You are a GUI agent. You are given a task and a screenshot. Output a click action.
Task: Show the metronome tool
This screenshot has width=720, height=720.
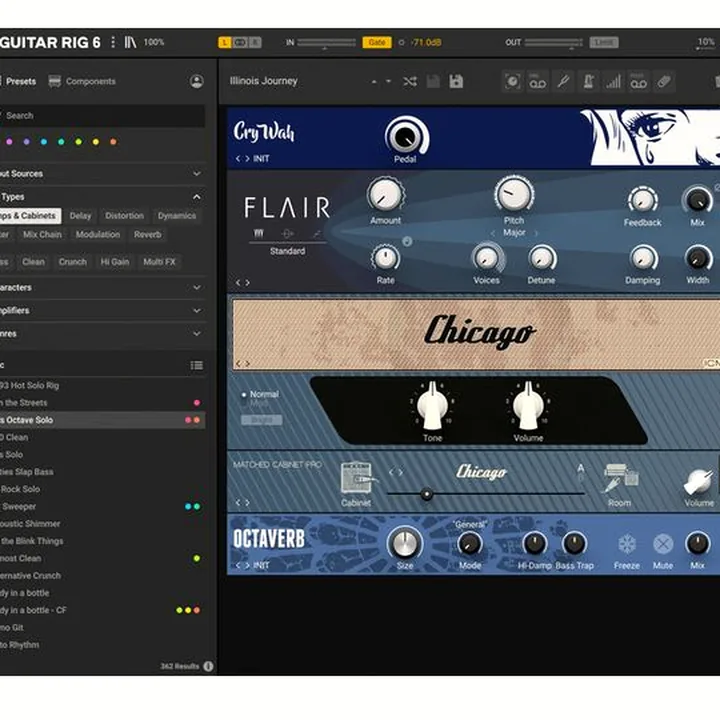pyautogui.click(x=588, y=82)
